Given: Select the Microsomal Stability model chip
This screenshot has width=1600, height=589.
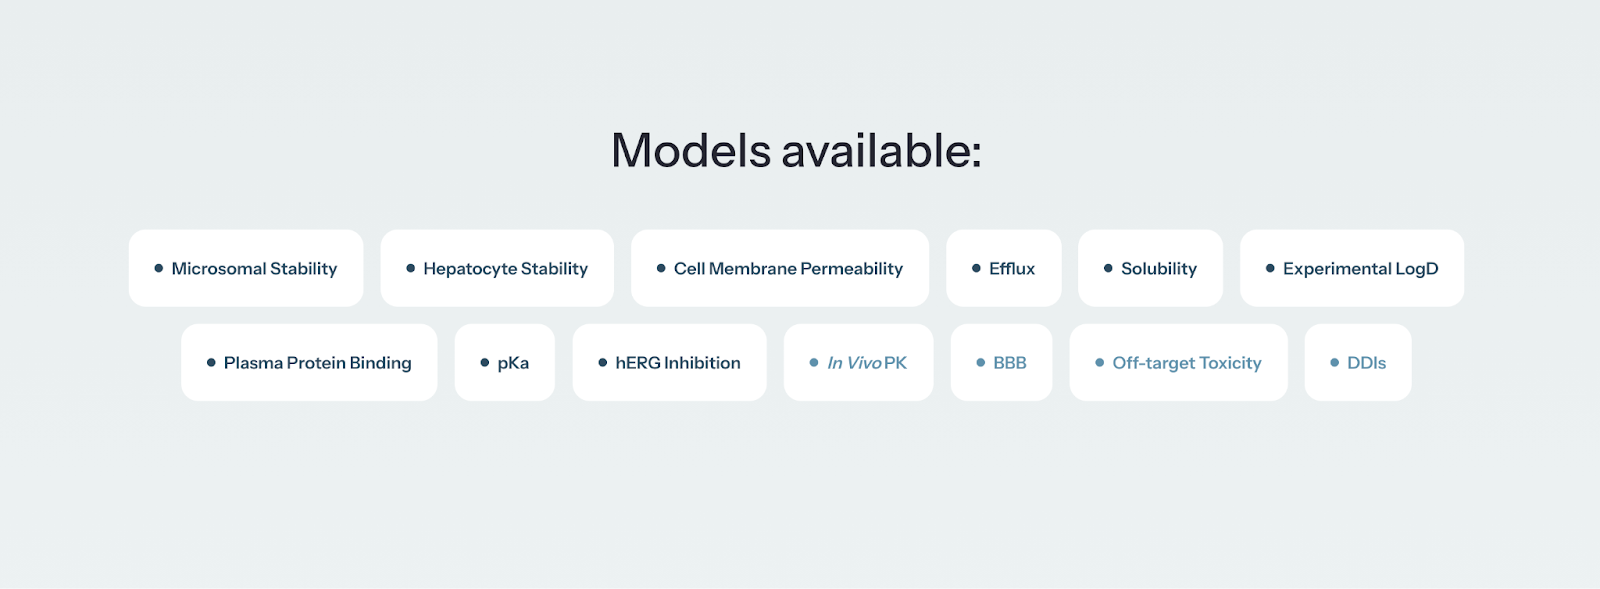Looking at the screenshot, I should click(246, 268).
